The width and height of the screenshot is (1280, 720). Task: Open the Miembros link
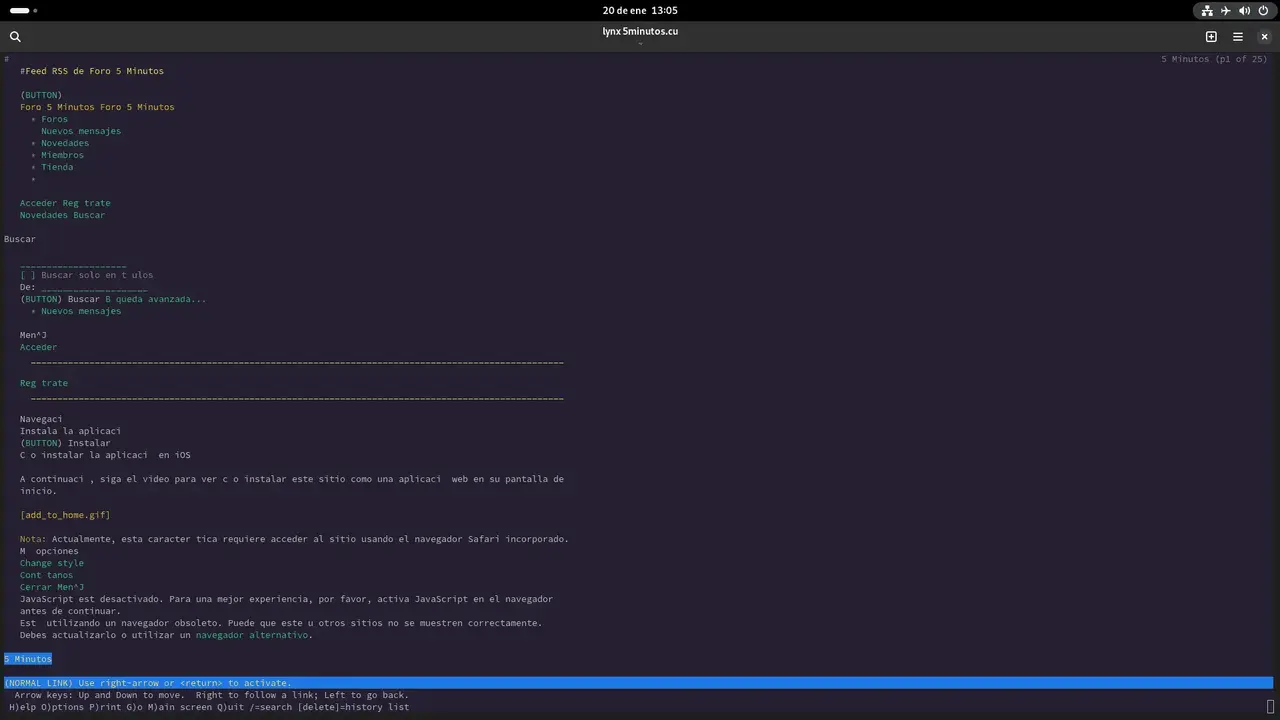click(62, 155)
